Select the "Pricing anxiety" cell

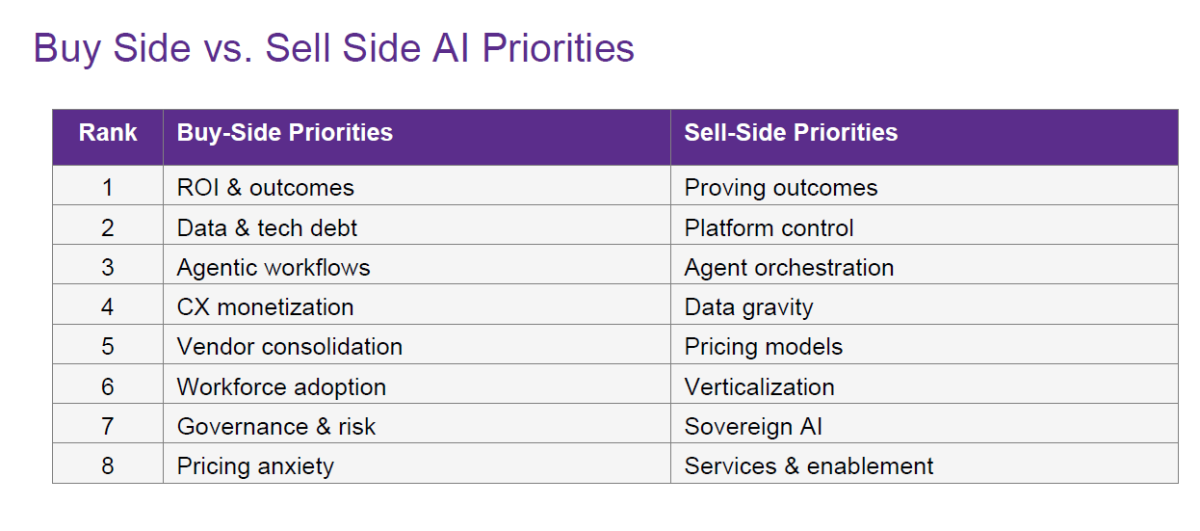(x=255, y=466)
